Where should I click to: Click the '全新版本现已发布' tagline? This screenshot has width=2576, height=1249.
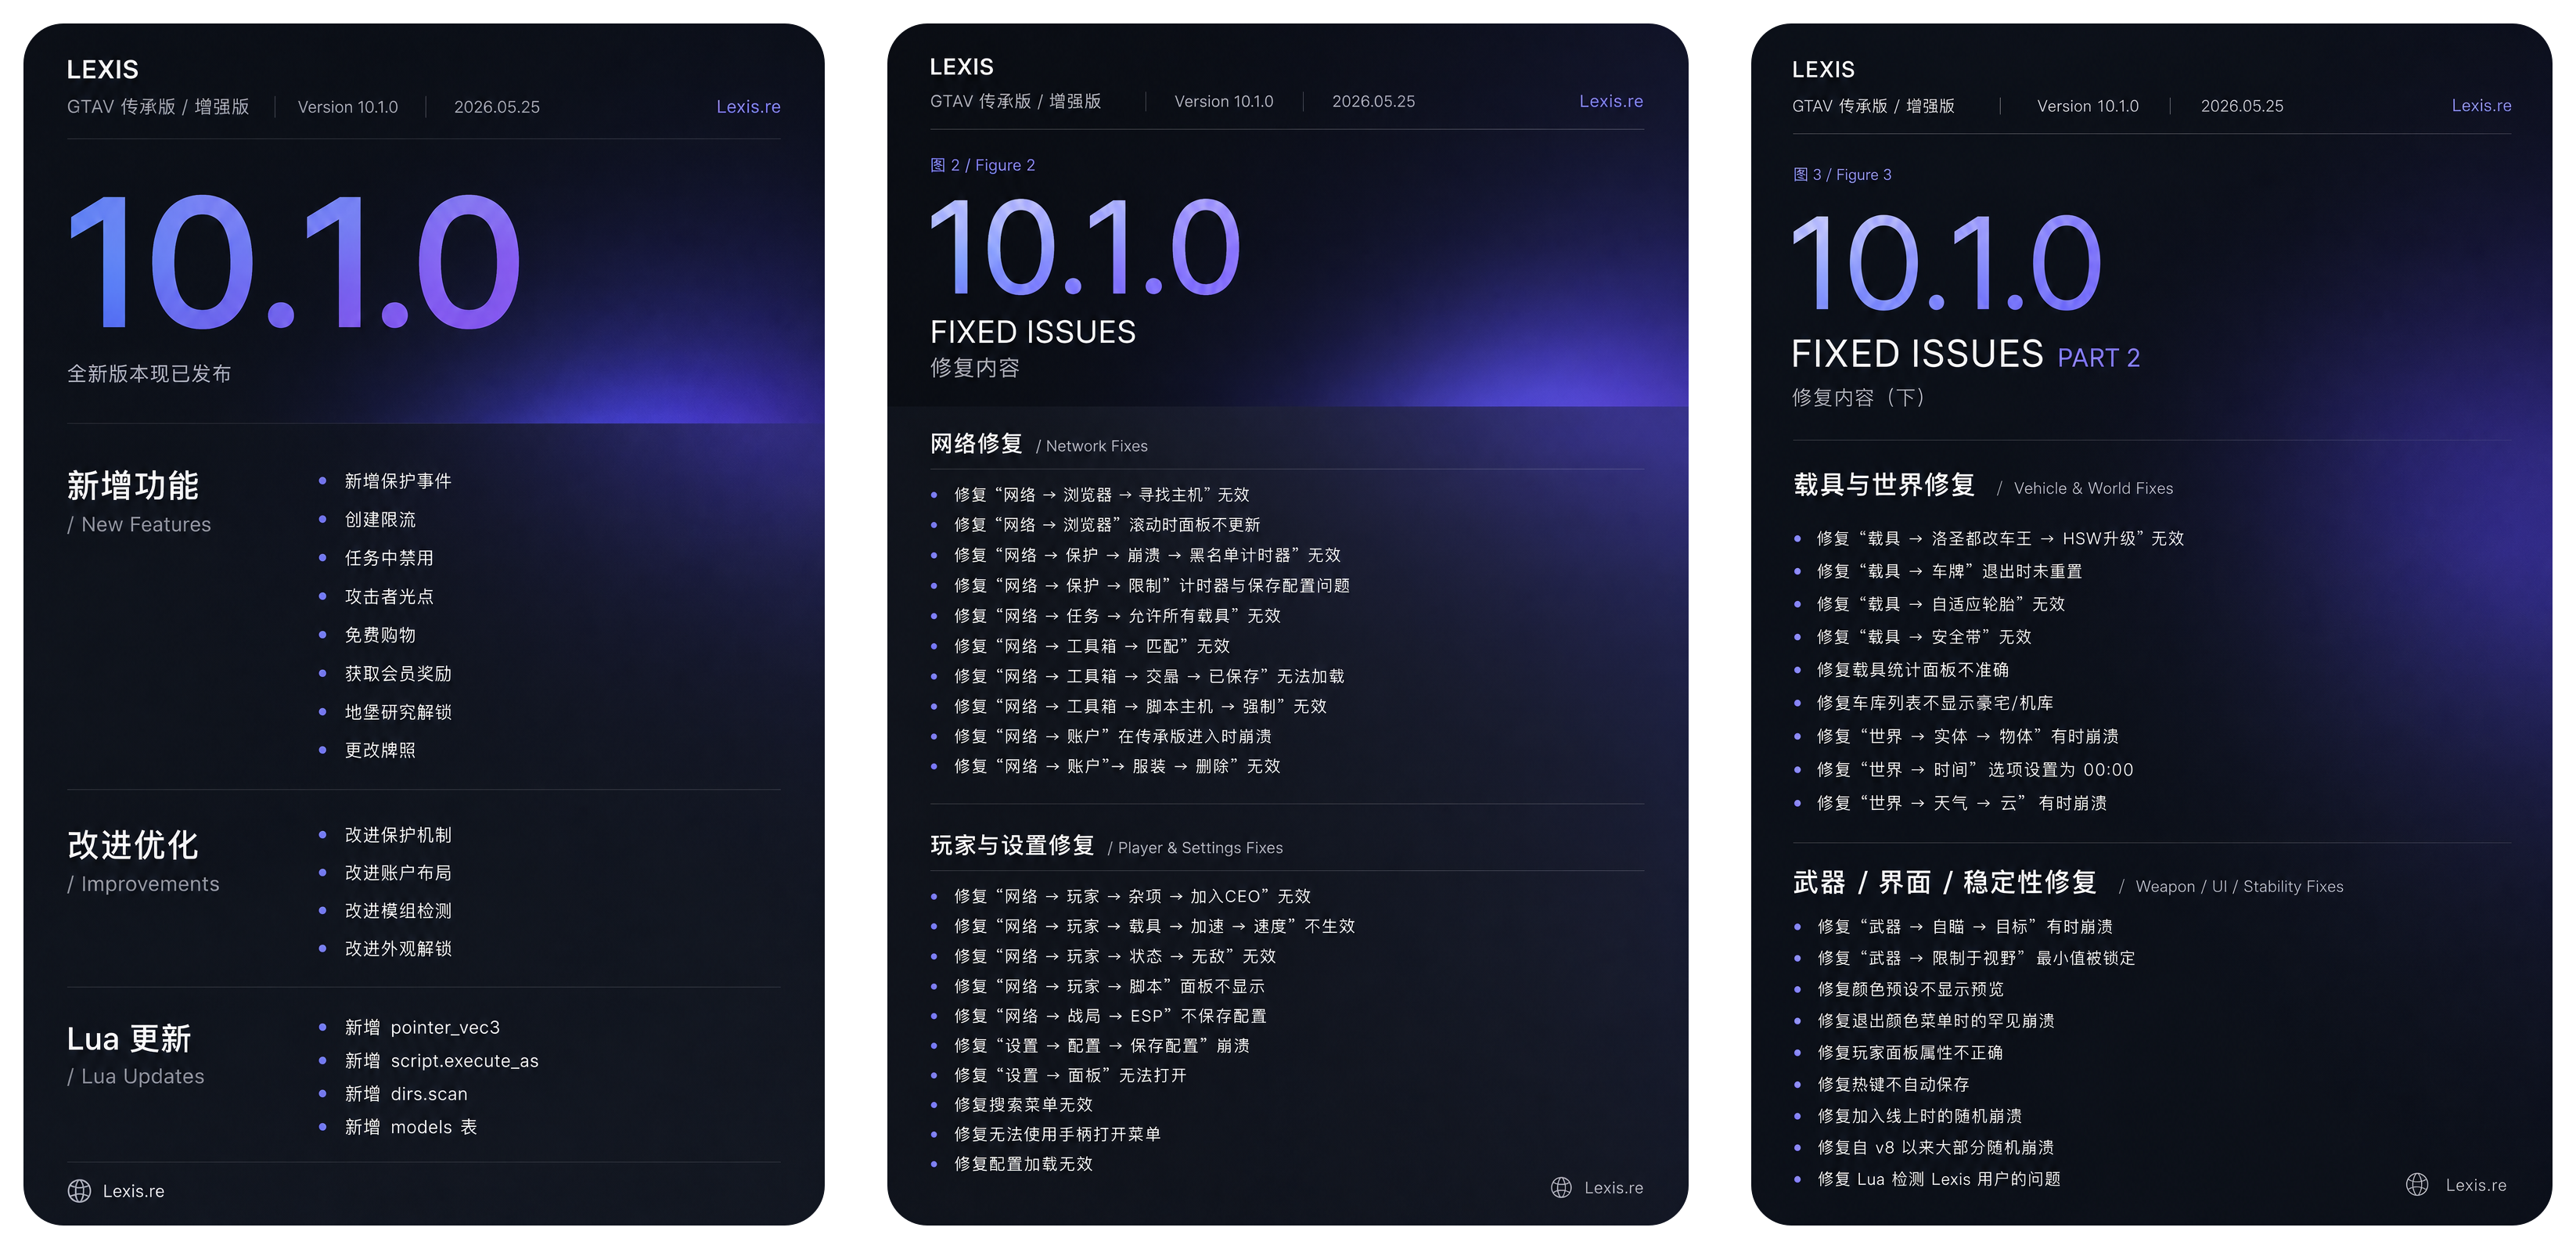tap(149, 374)
